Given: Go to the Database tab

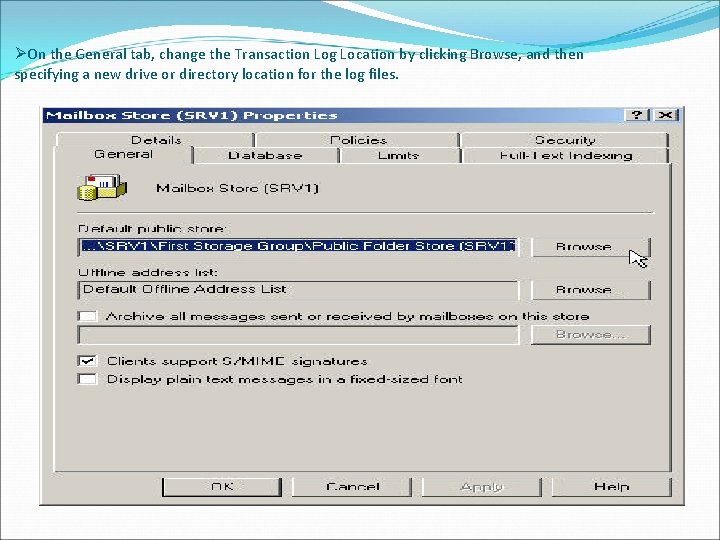Looking at the screenshot, I should point(265,155).
